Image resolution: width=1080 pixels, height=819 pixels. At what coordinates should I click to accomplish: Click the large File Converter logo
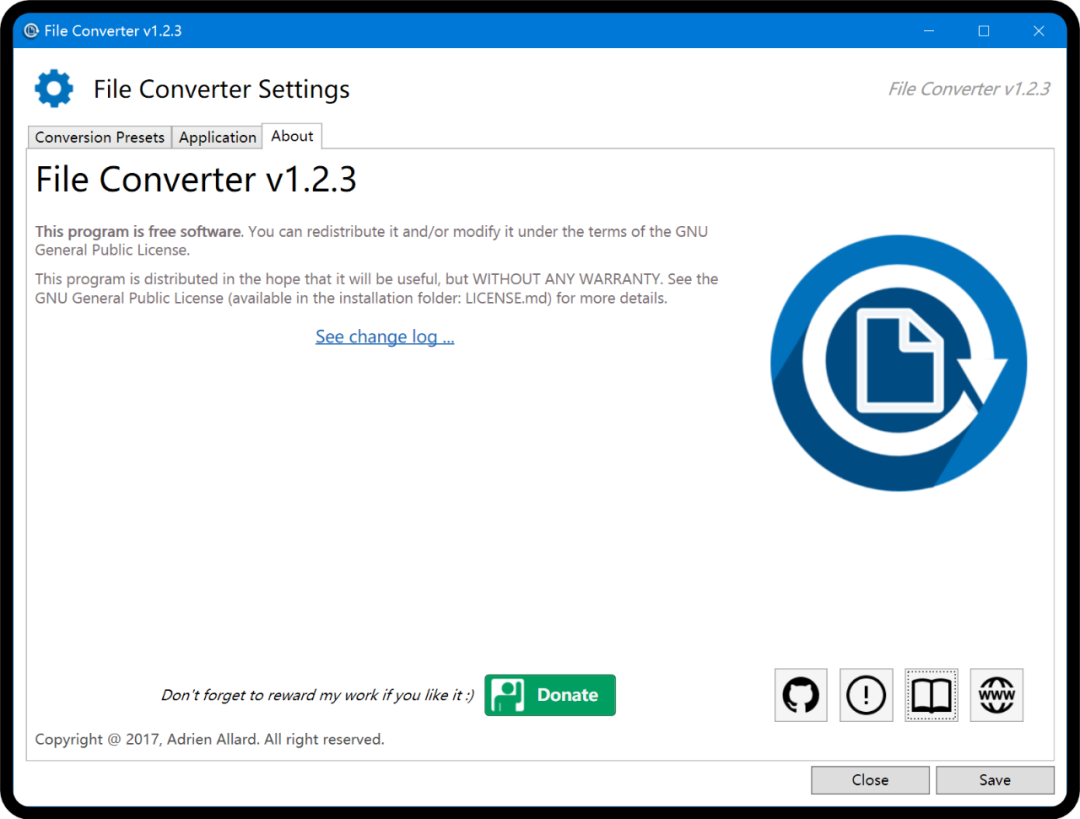tap(898, 363)
